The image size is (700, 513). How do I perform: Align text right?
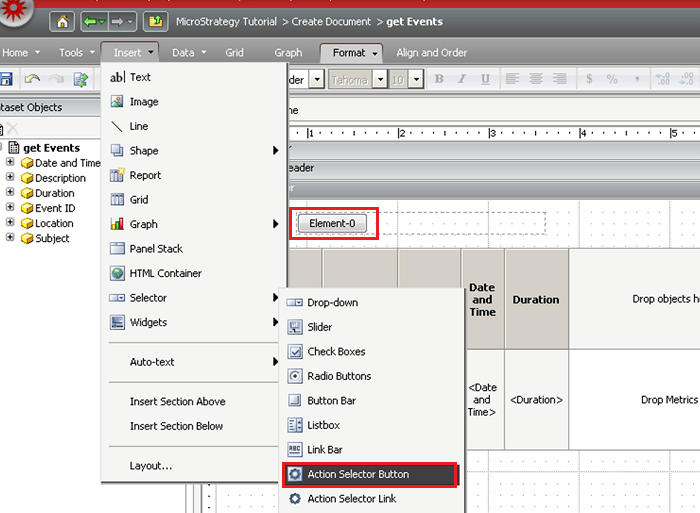[x=559, y=79]
